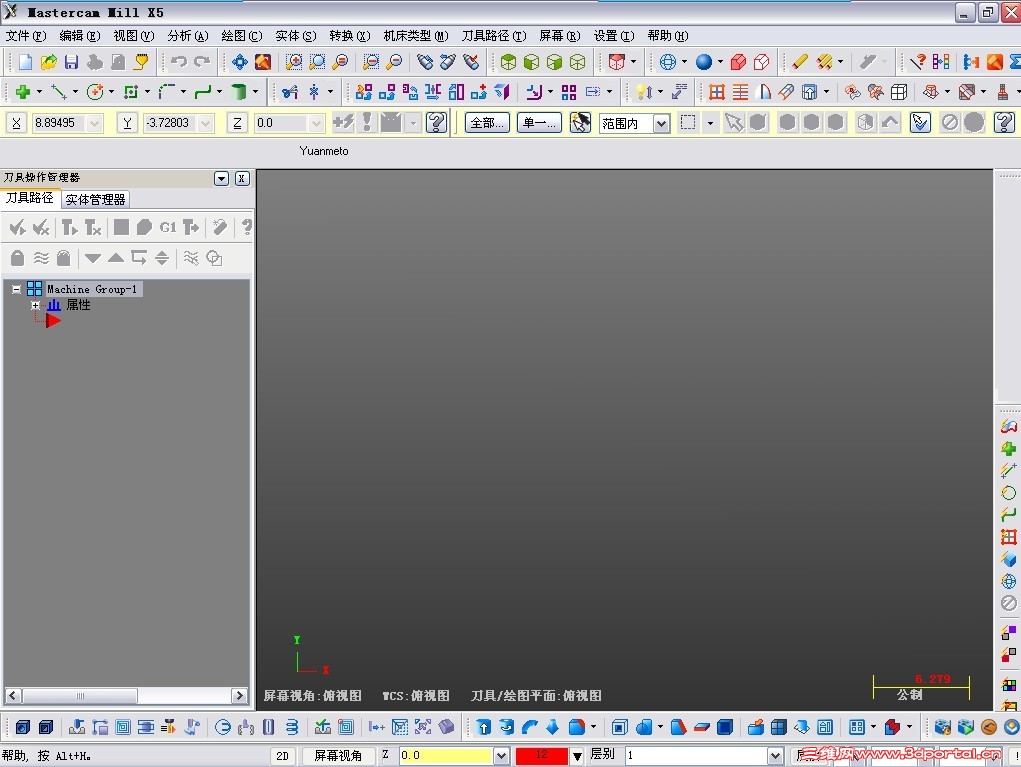Screen dimensions: 1021x767
Task: Click the trim scissors icon
Action: coord(290,92)
